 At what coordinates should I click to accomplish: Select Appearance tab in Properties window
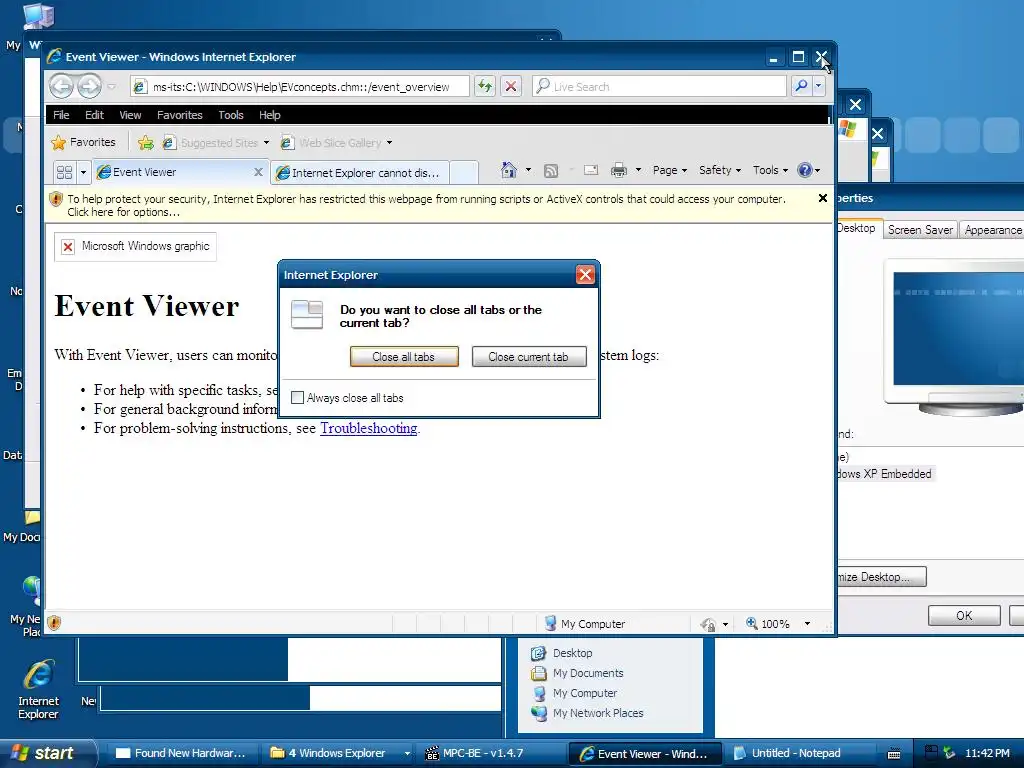tap(993, 230)
